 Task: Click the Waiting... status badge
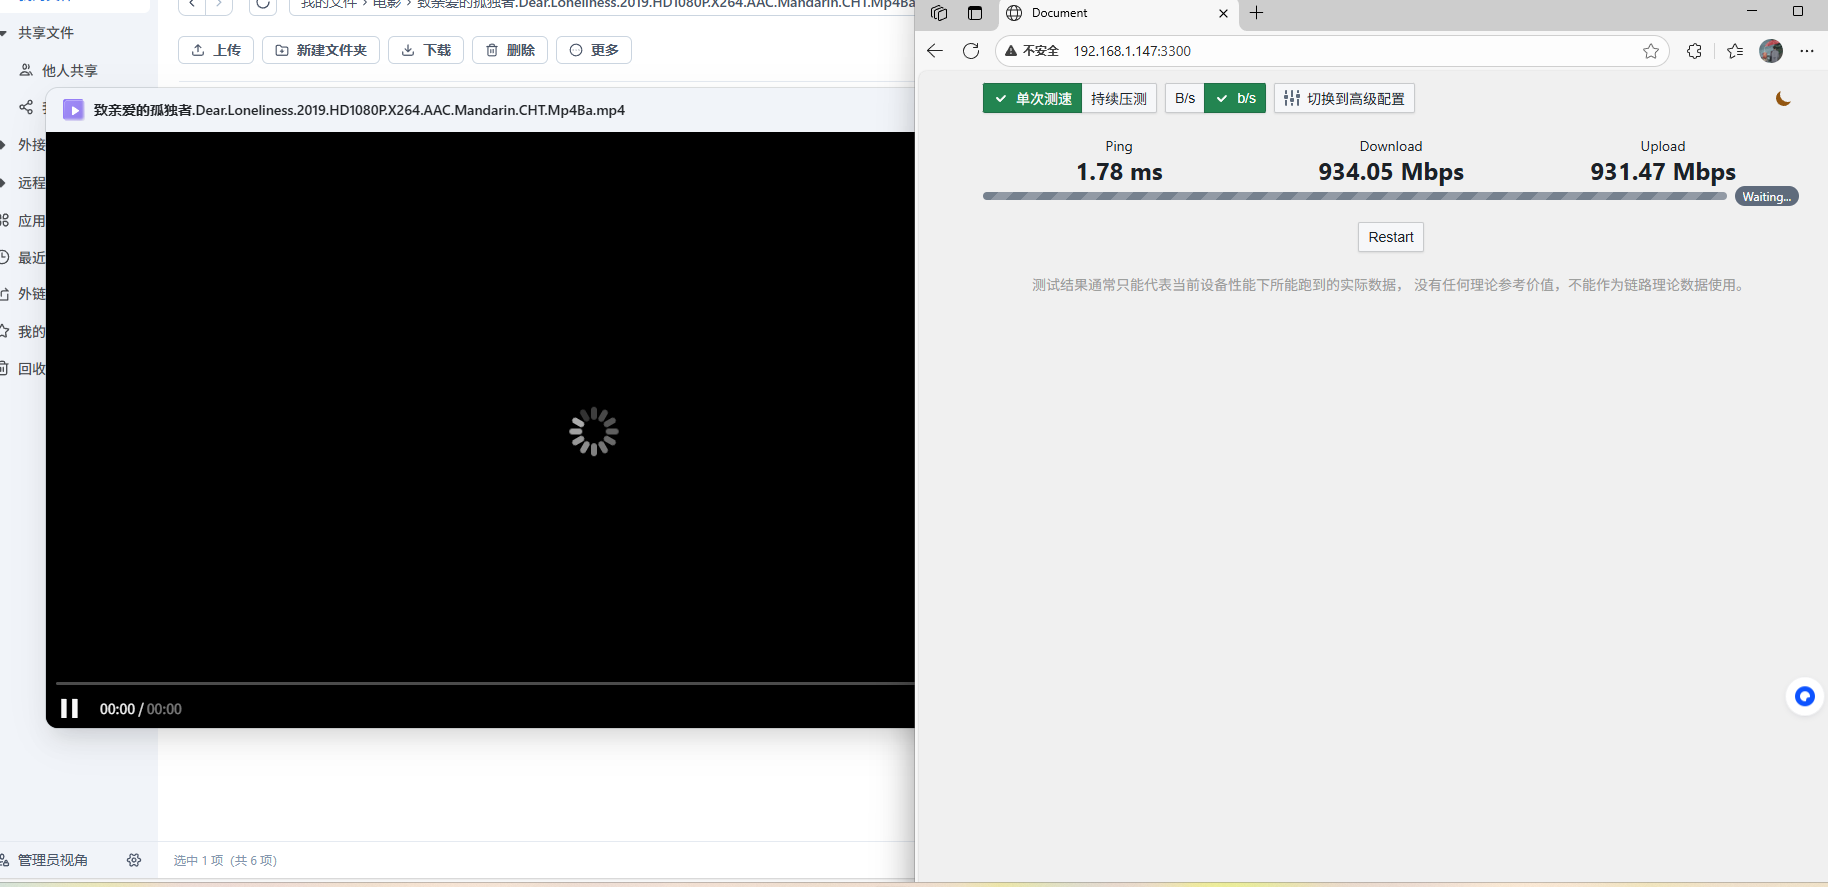click(1767, 197)
